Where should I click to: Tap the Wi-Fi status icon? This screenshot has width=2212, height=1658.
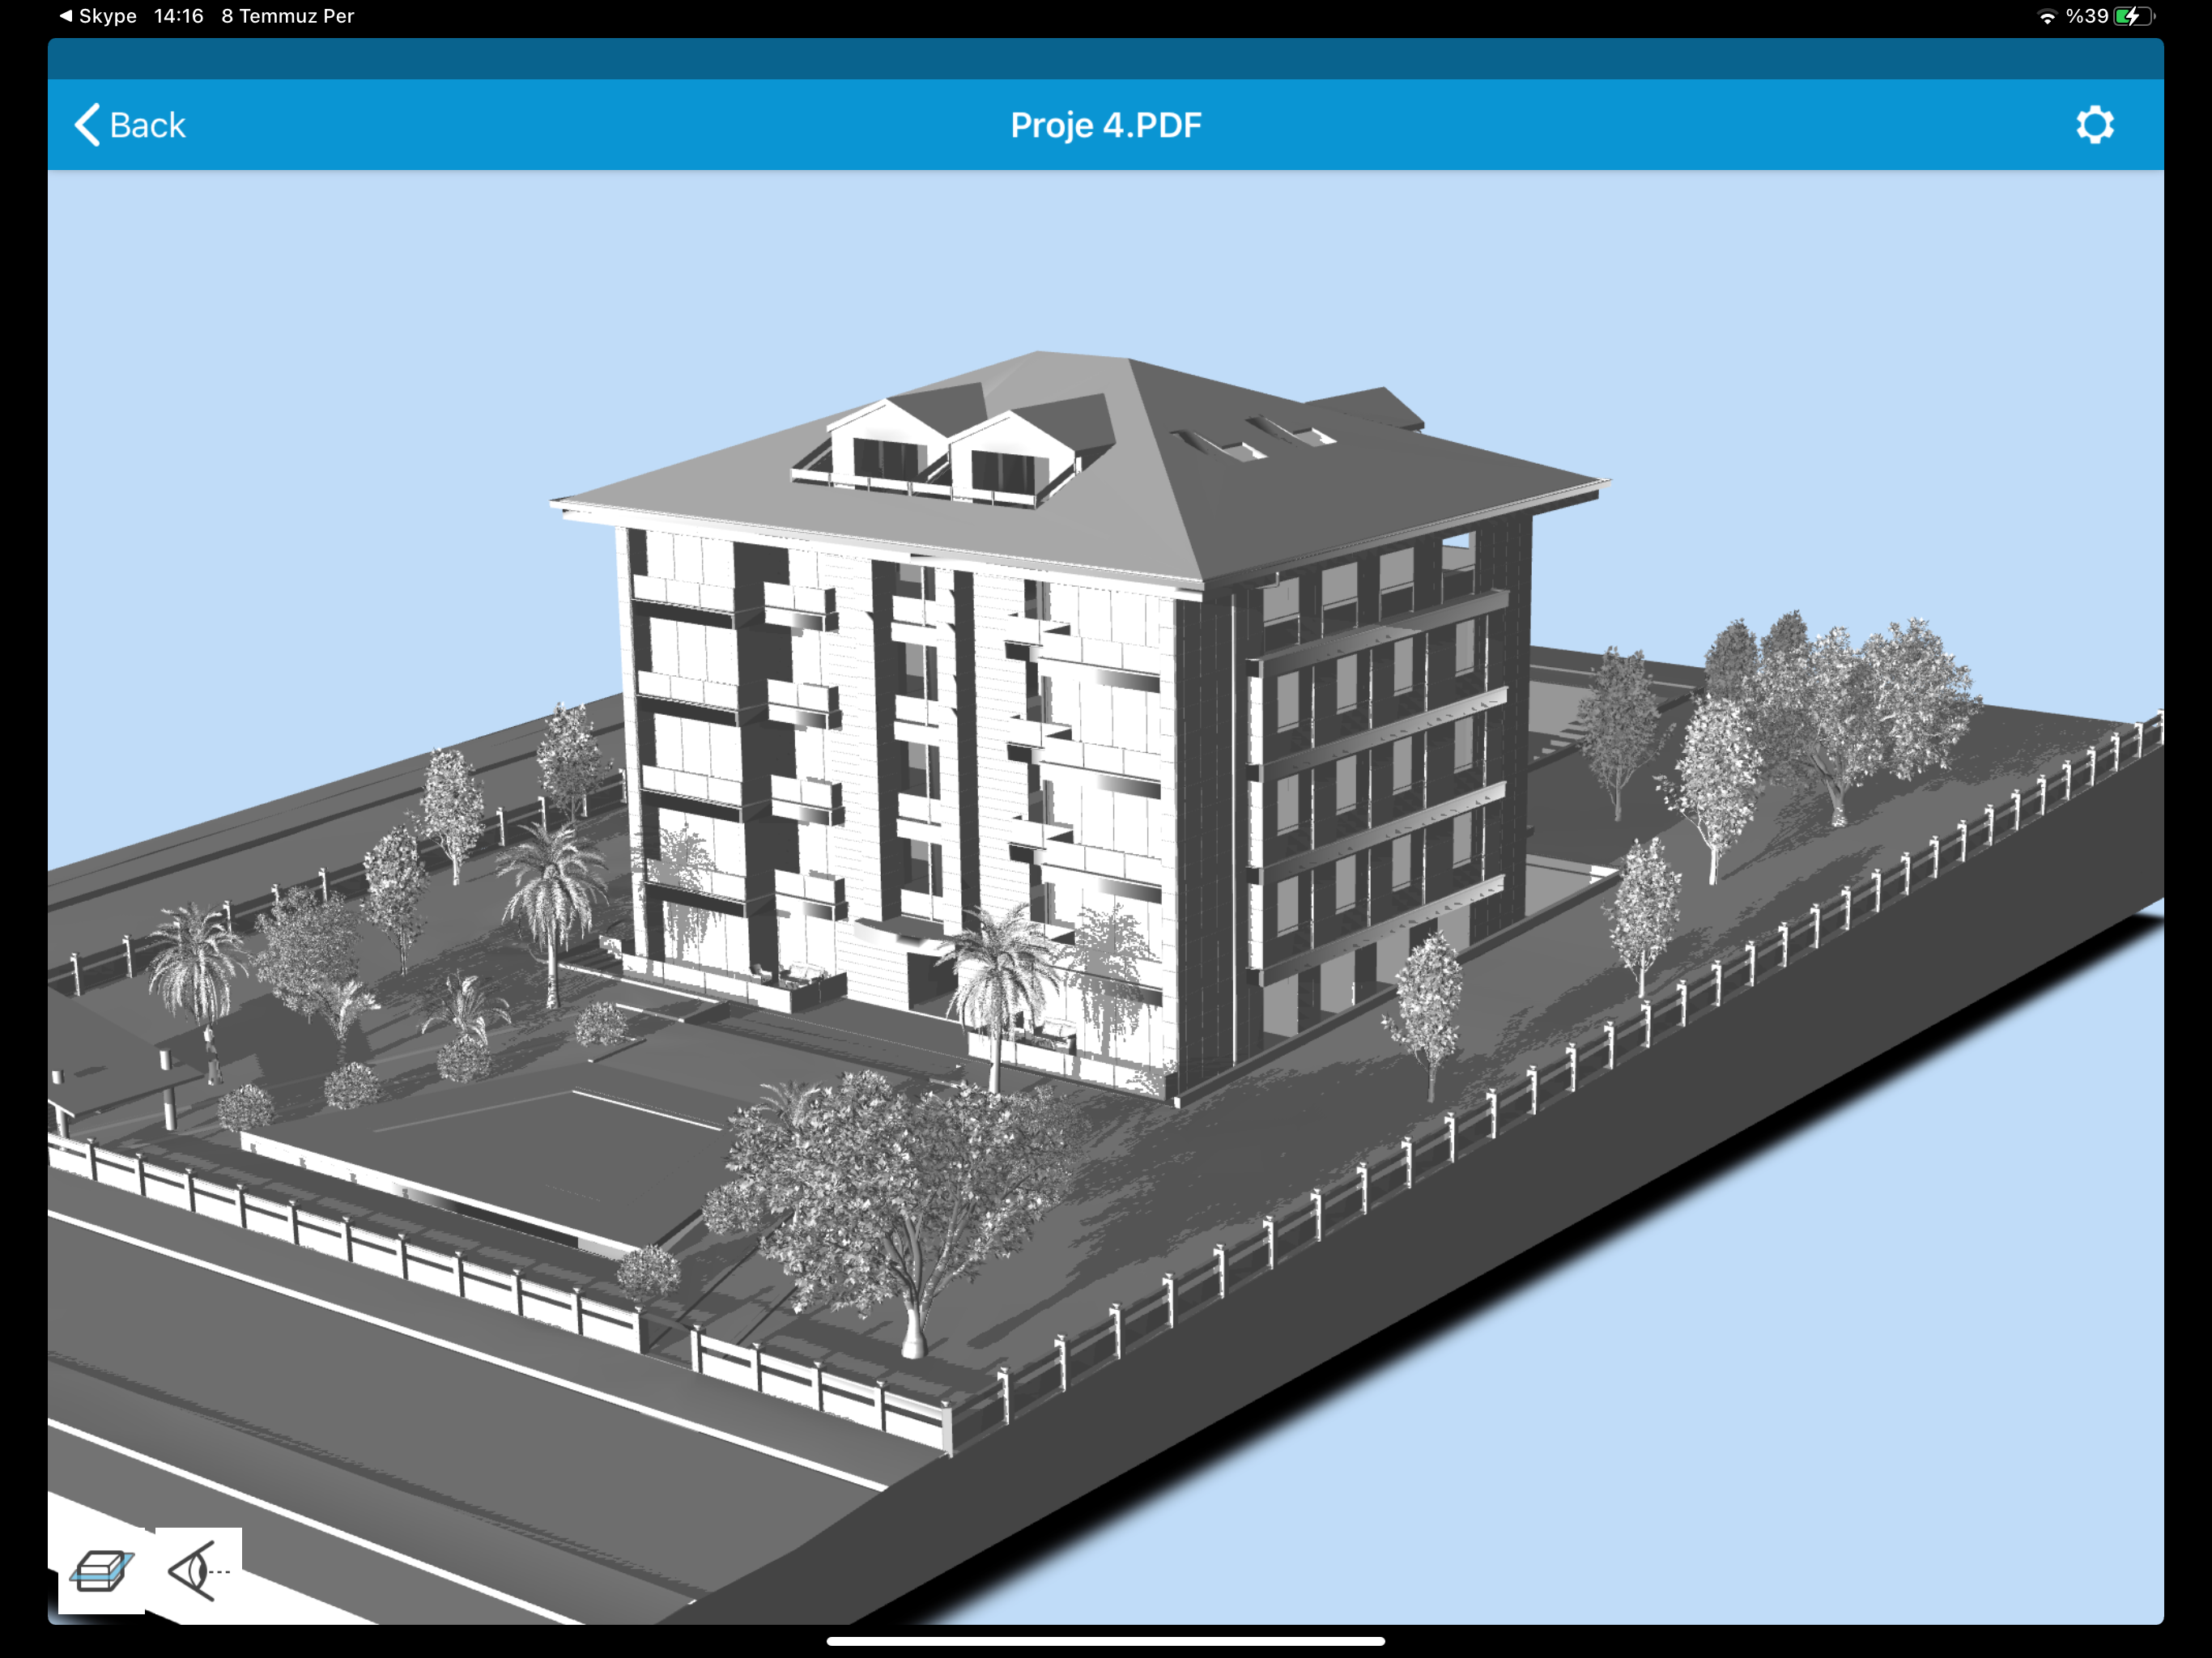pyautogui.click(x=2046, y=17)
